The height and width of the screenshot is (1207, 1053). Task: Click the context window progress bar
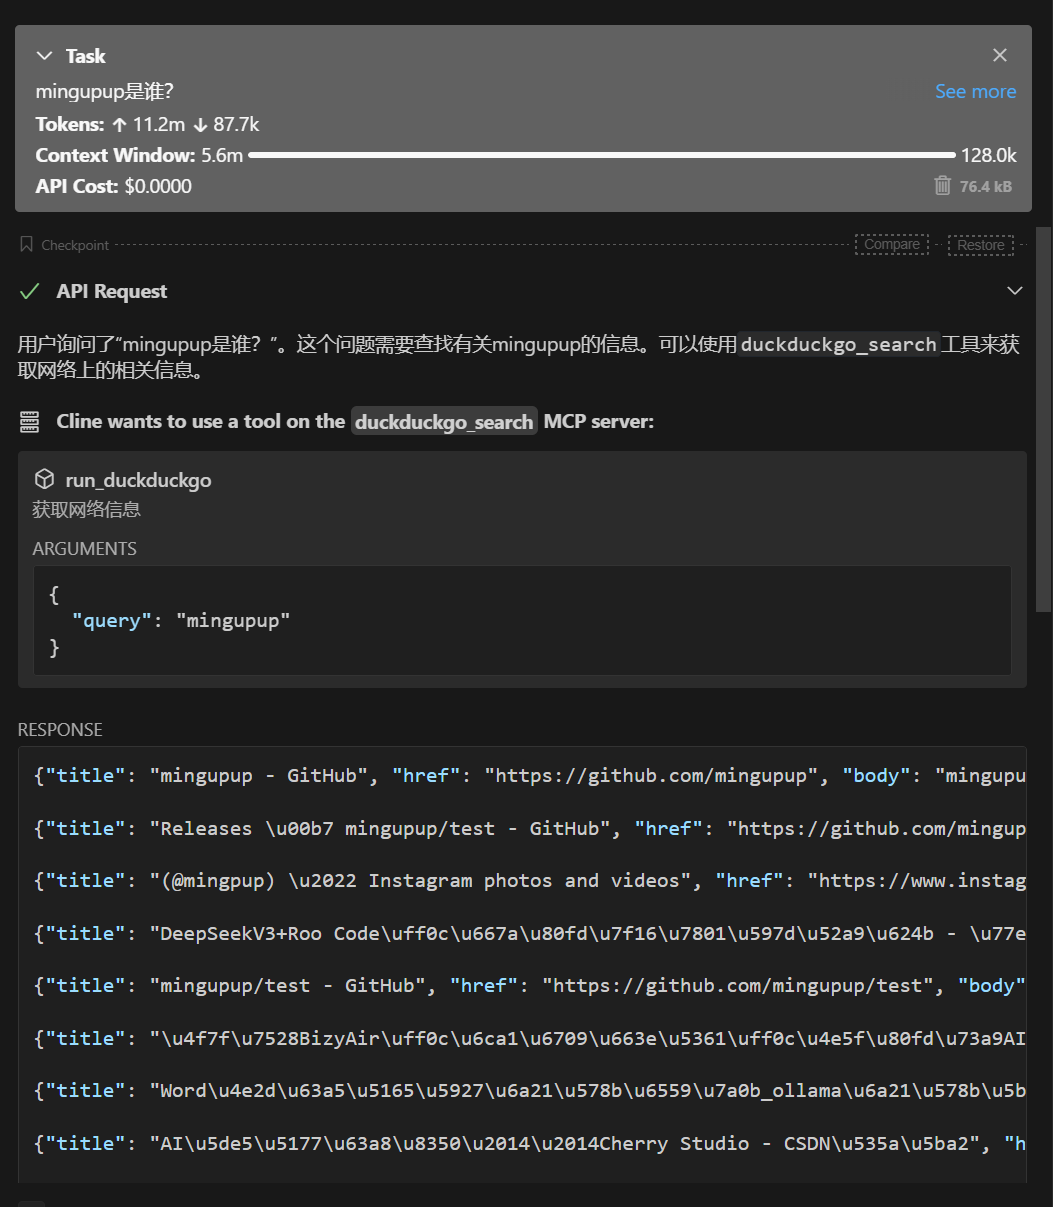coord(602,155)
